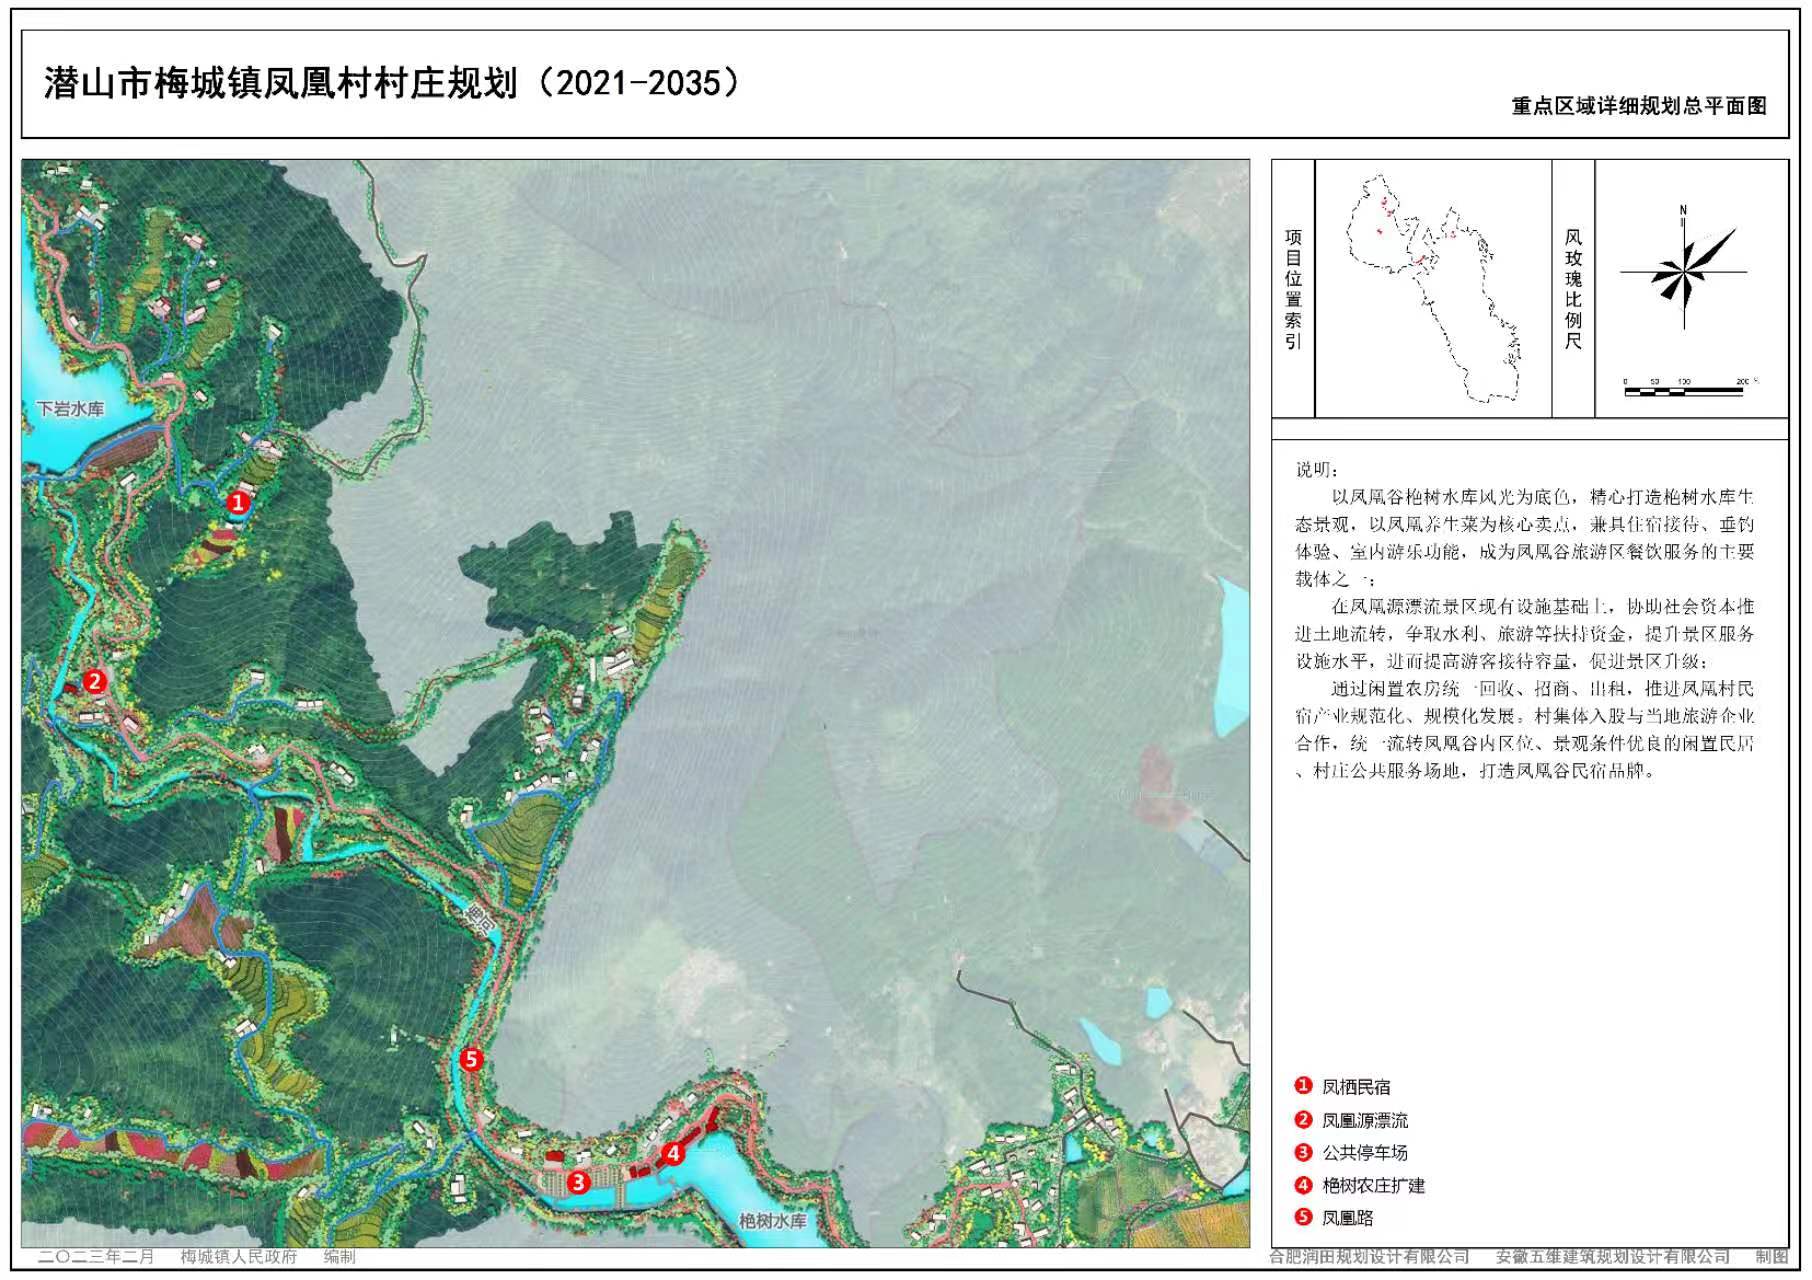This screenshot has height=1280, width=1812.
Task: Click the map scale bar
Action: point(1685,390)
